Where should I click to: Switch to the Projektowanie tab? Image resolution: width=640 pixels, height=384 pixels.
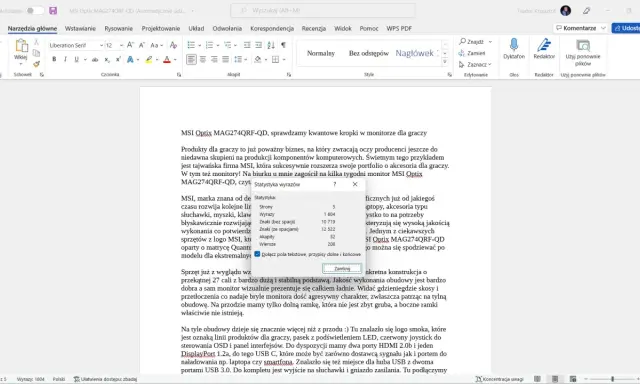[161, 29]
